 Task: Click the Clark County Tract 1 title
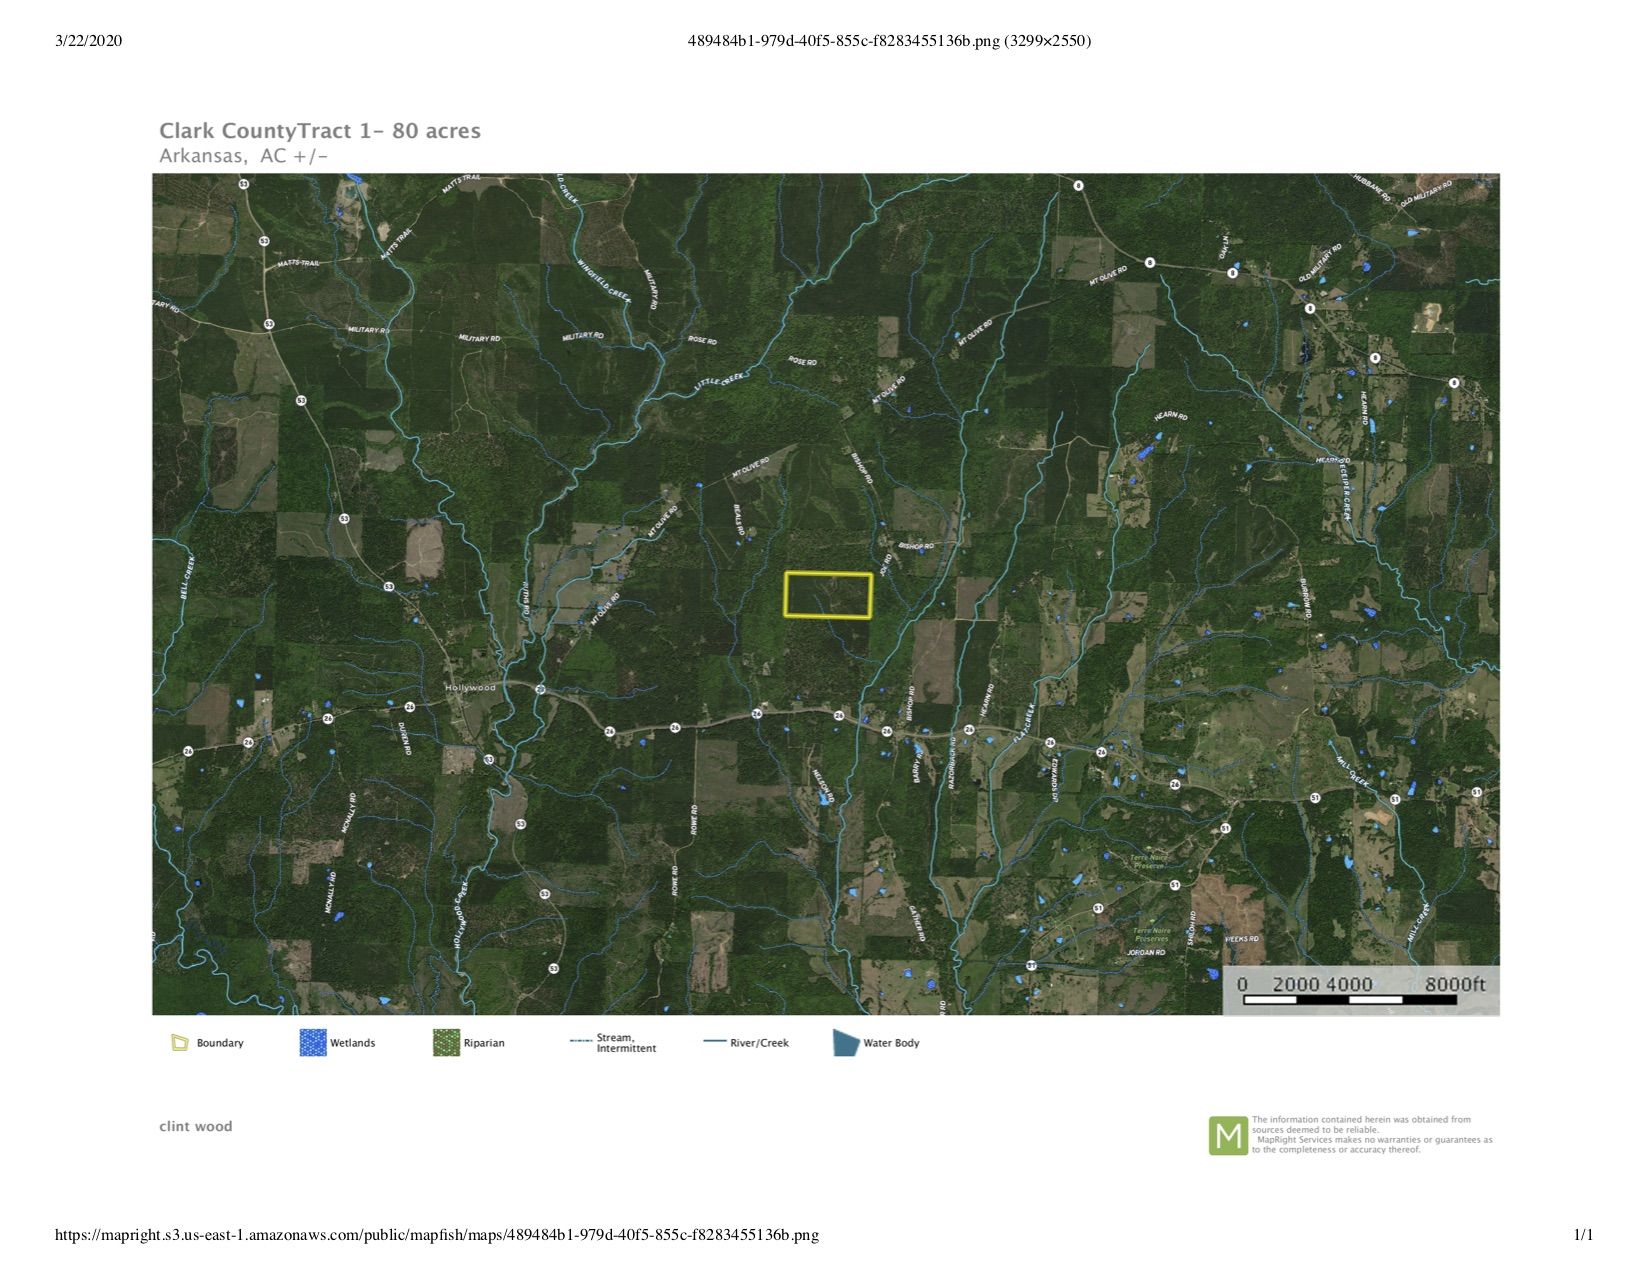pos(320,131)
